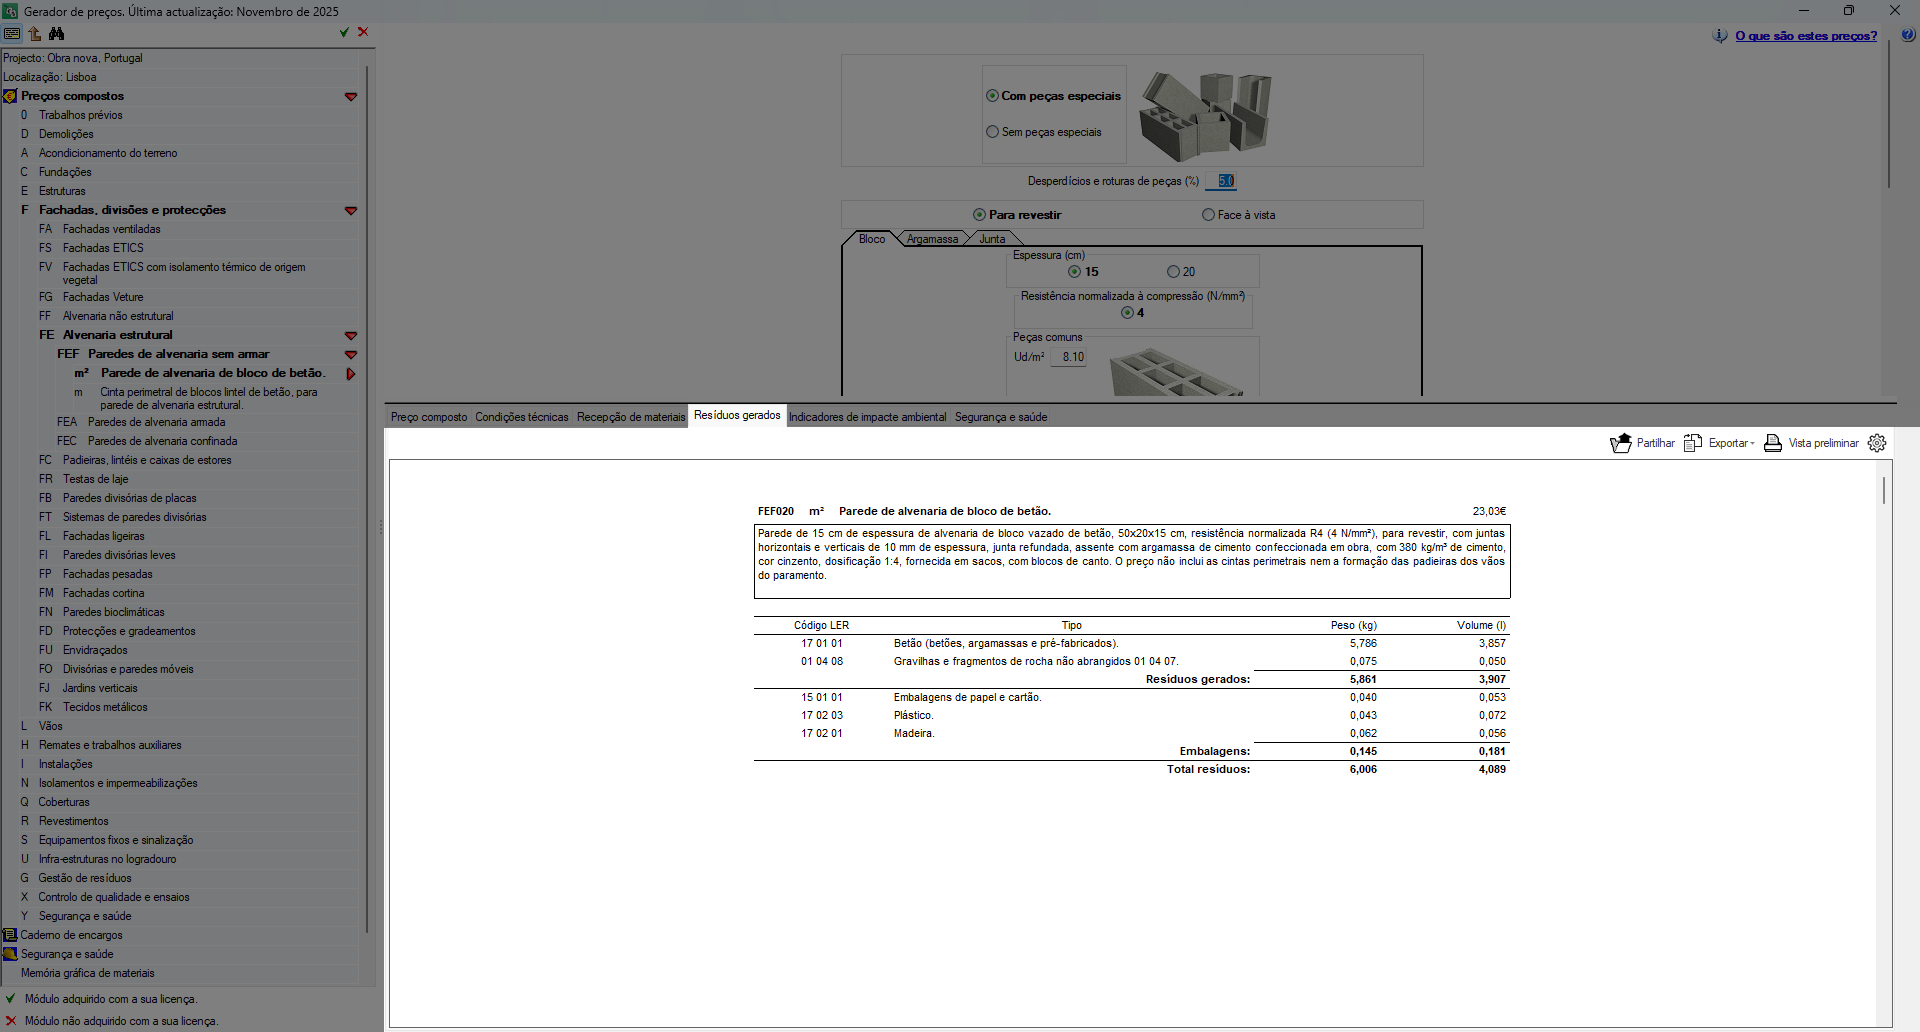Select the Bloco tab

[x=872, y=239]
